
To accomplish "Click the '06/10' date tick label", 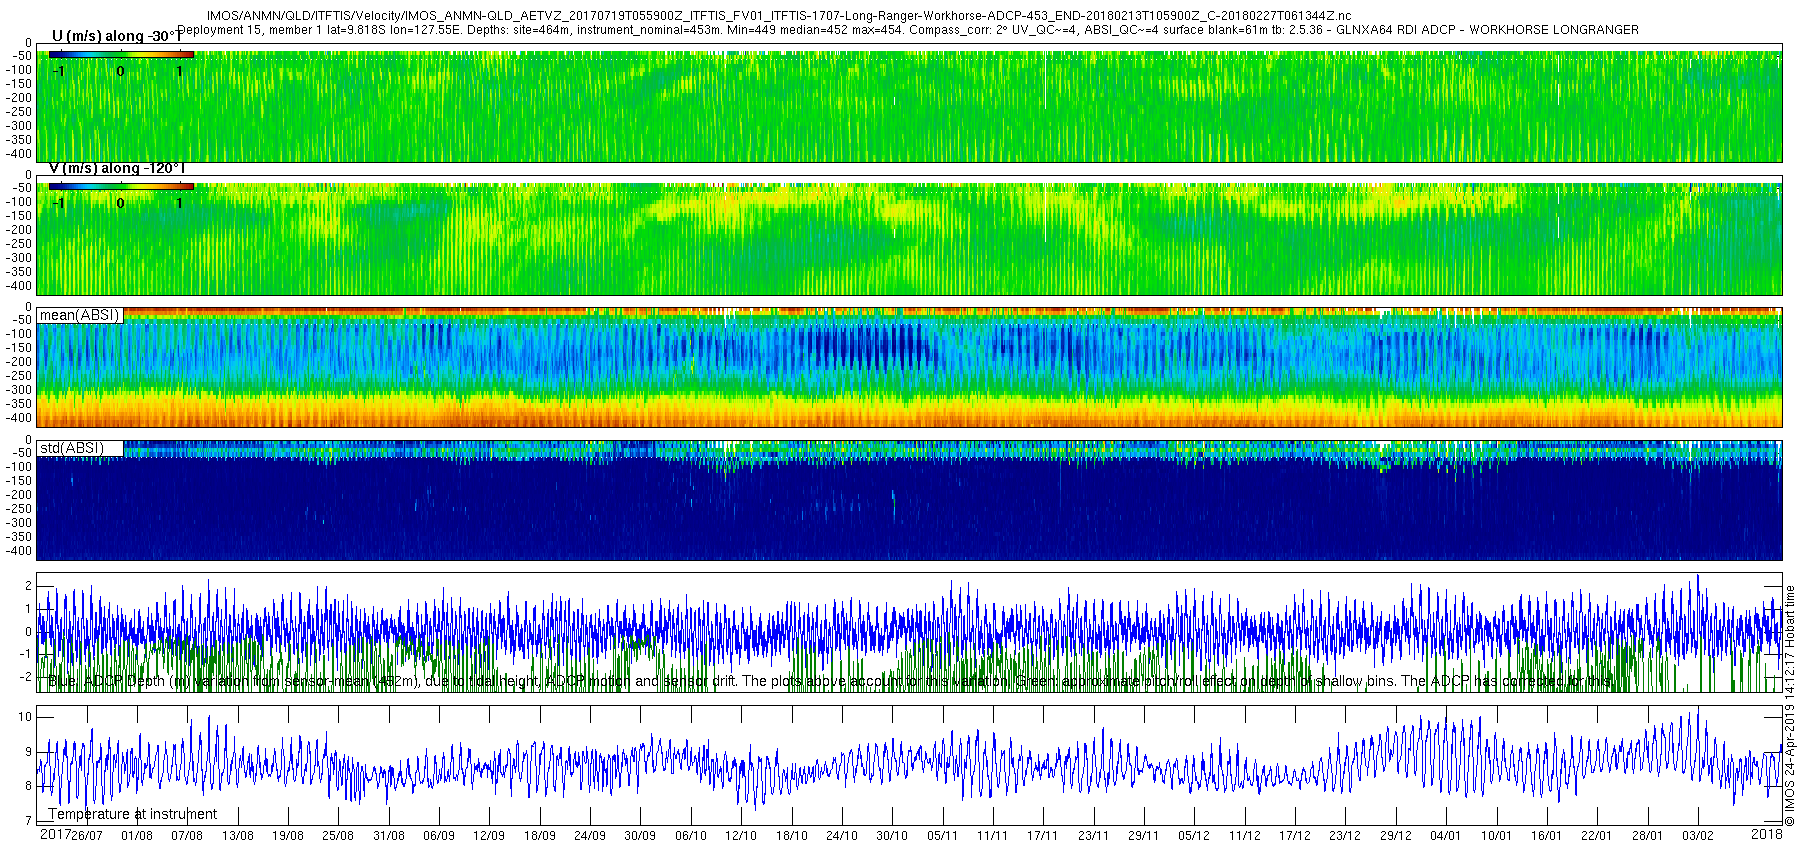I will point(691,836).
